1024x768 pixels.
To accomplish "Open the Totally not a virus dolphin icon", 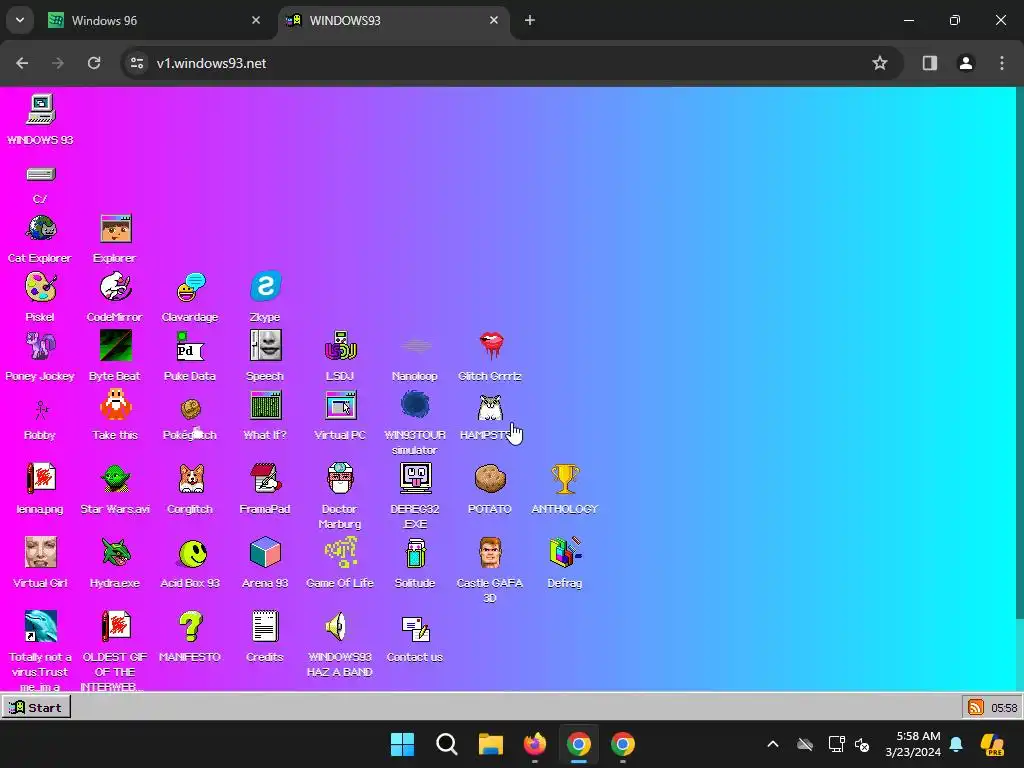I will click(x=40, y=626).
